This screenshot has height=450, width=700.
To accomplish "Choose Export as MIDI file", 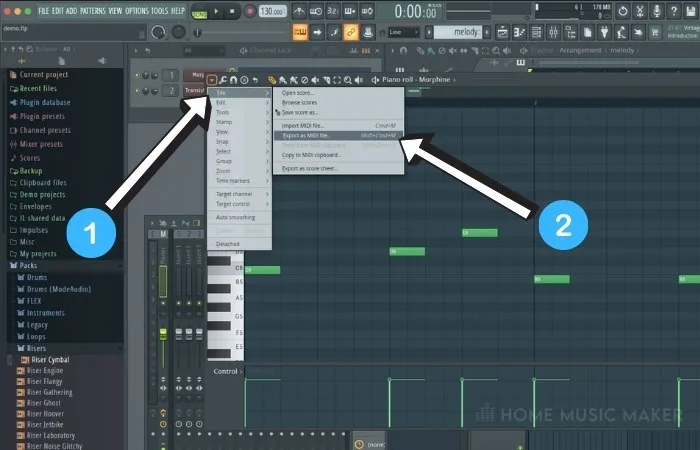I will tap(339, 135).
